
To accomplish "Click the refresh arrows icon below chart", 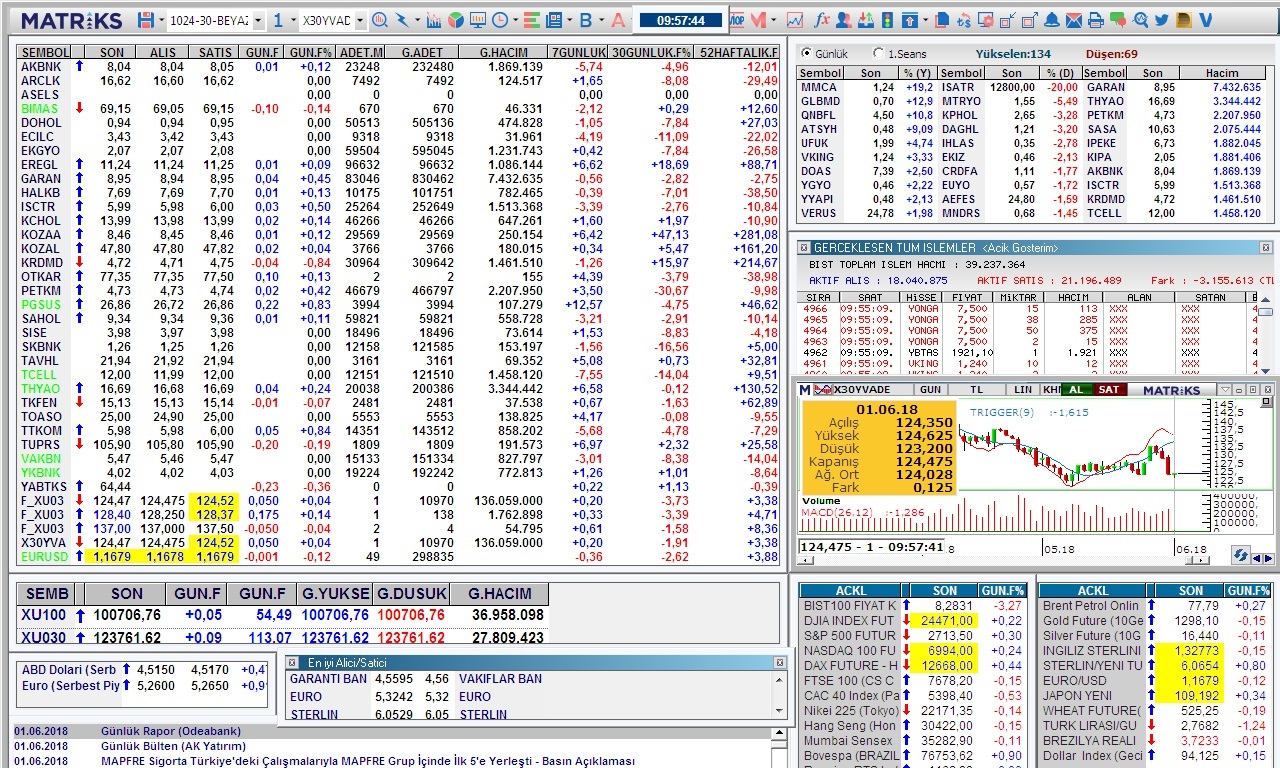I will [x=1241, y=555].
